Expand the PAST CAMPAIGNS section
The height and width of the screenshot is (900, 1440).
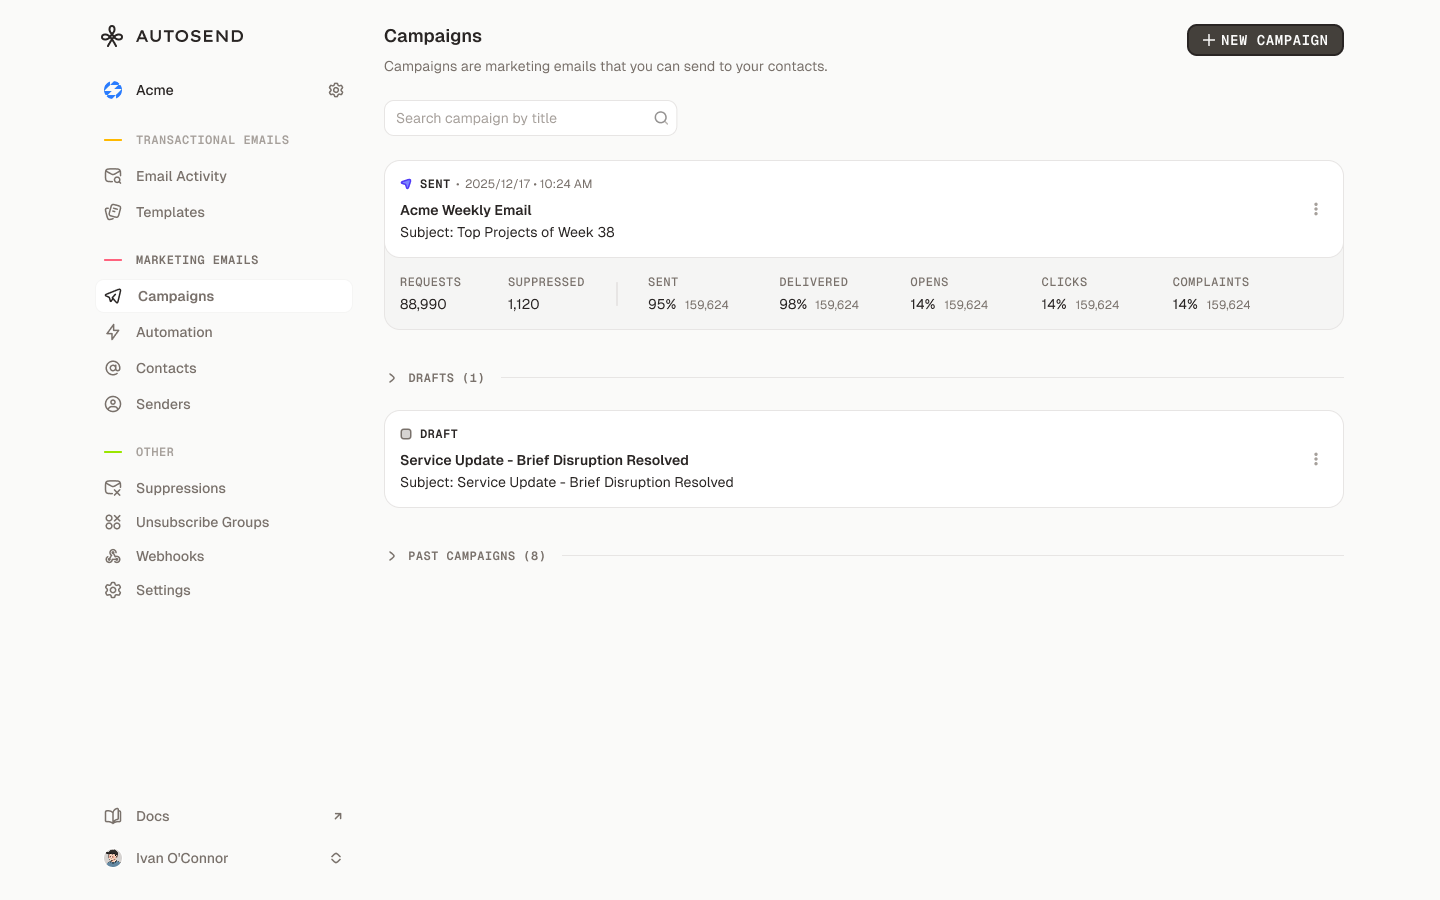(391, 555)
